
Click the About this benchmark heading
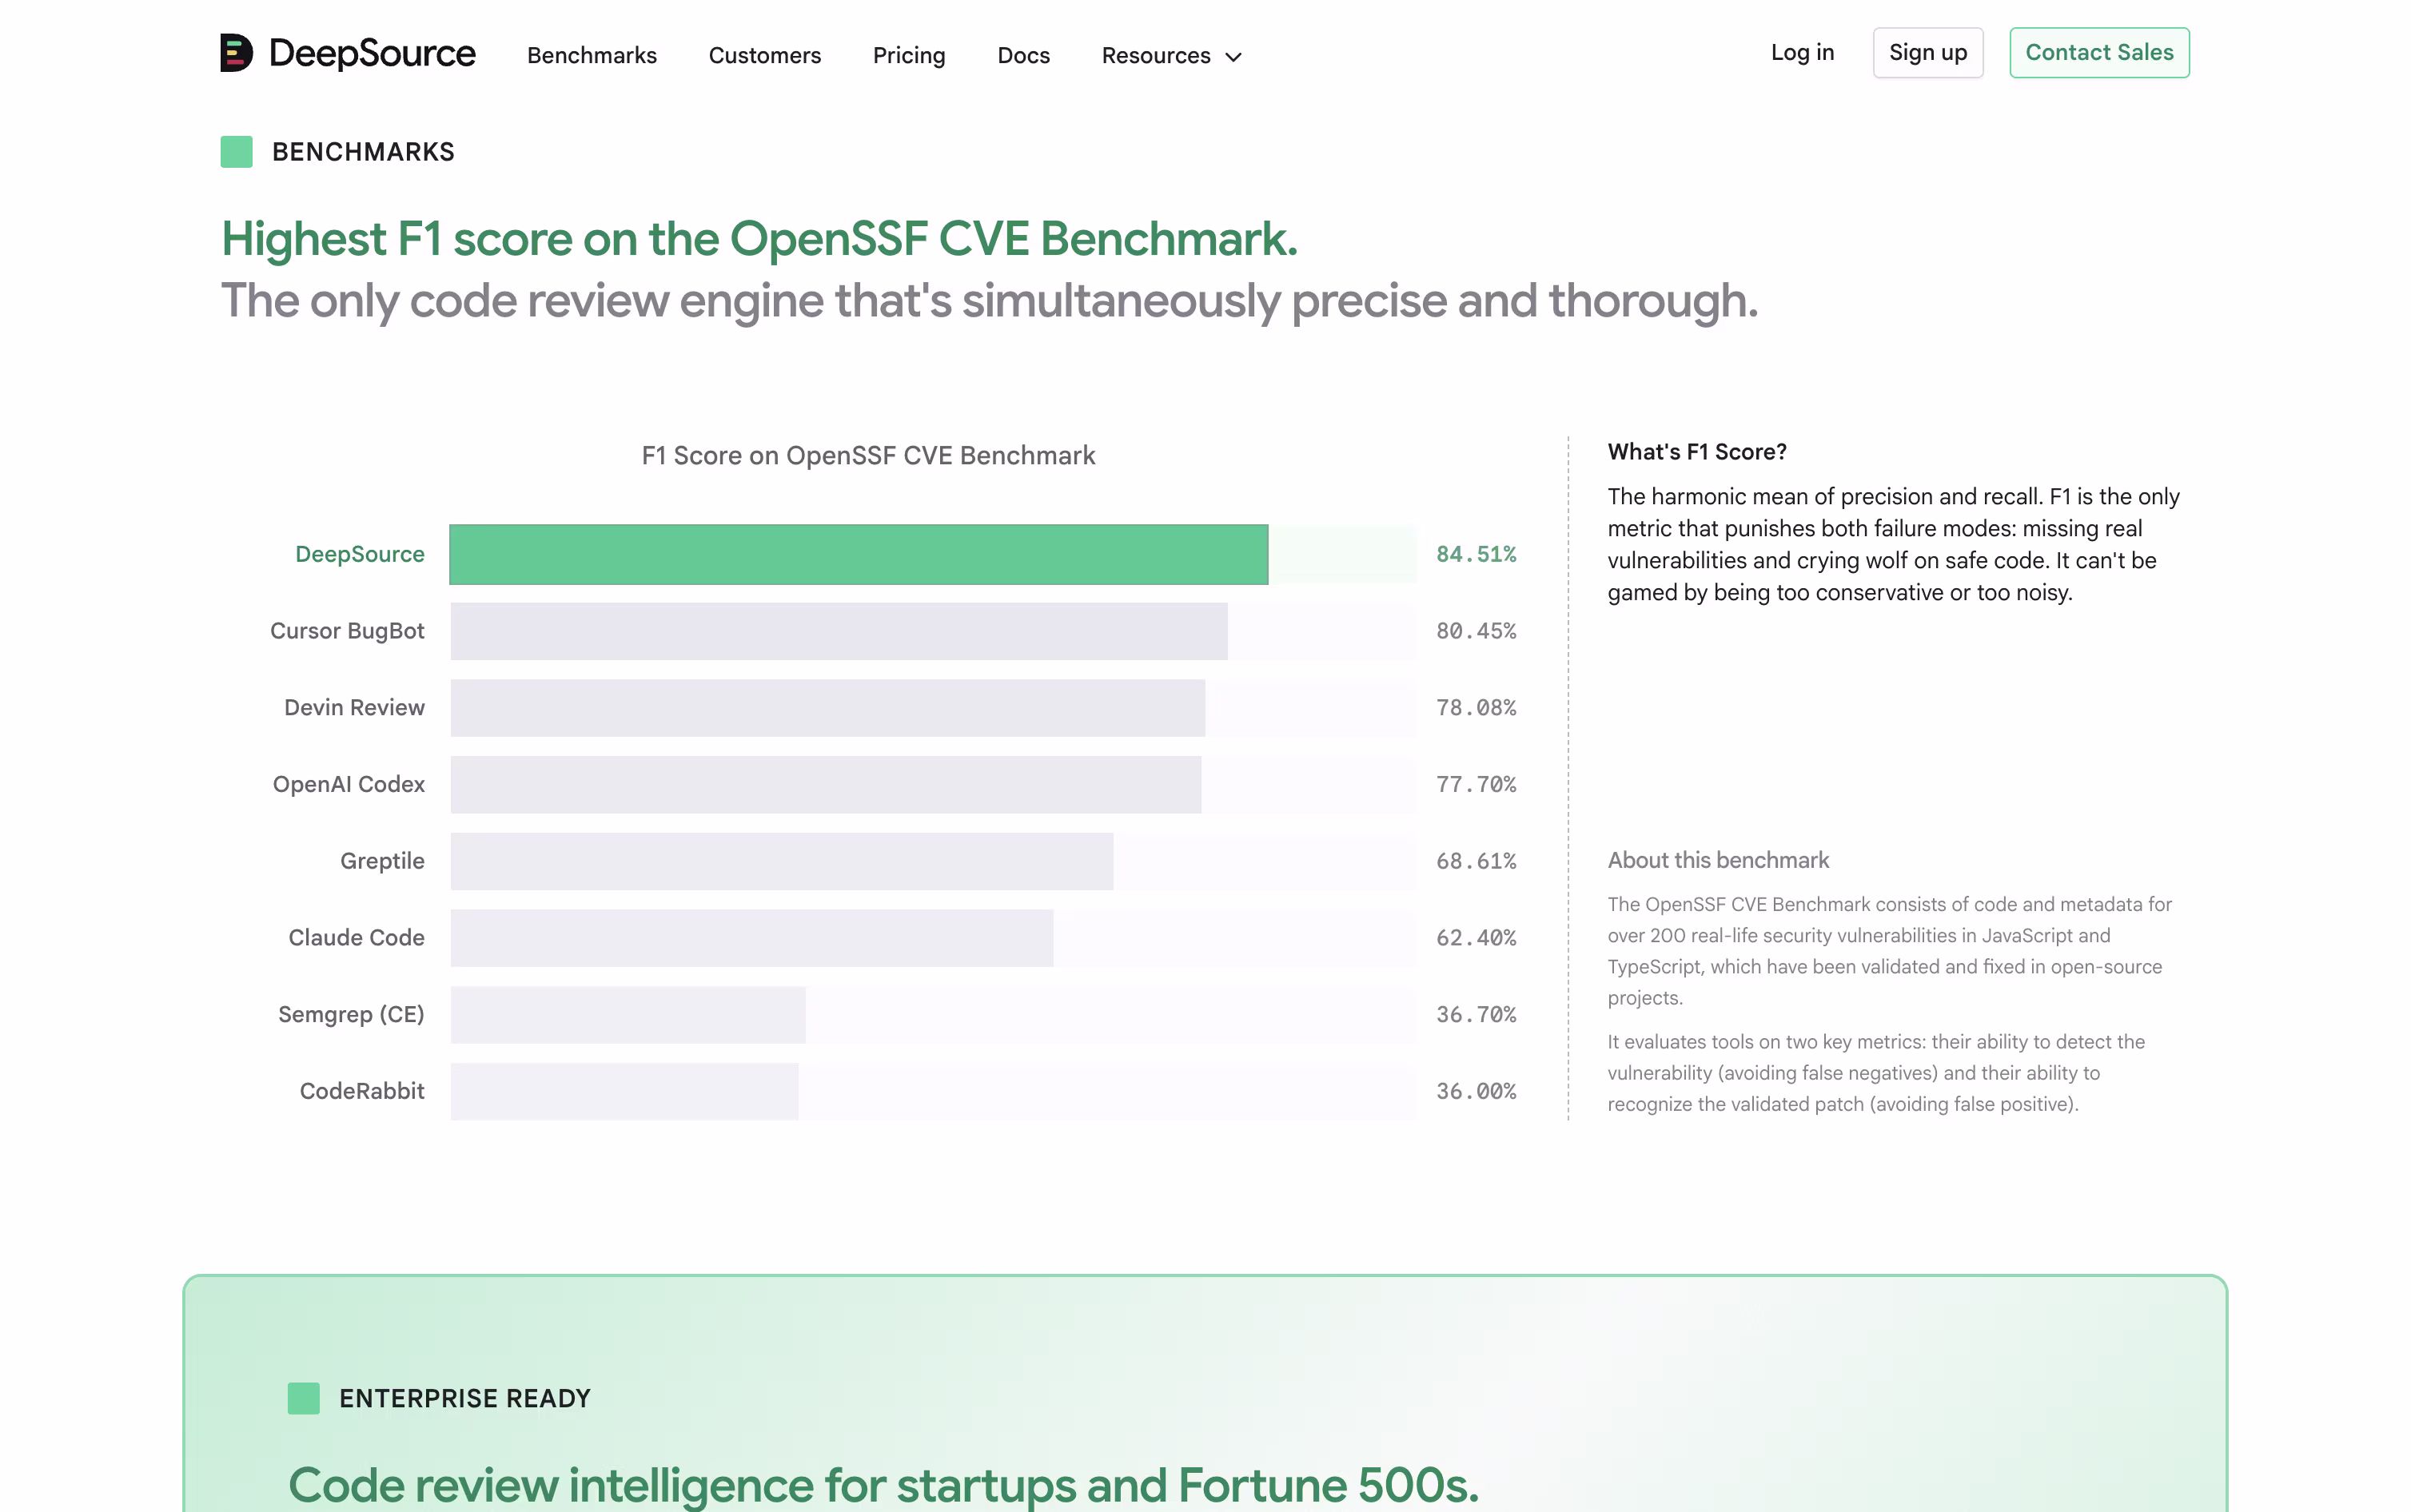click(1718, 860)
